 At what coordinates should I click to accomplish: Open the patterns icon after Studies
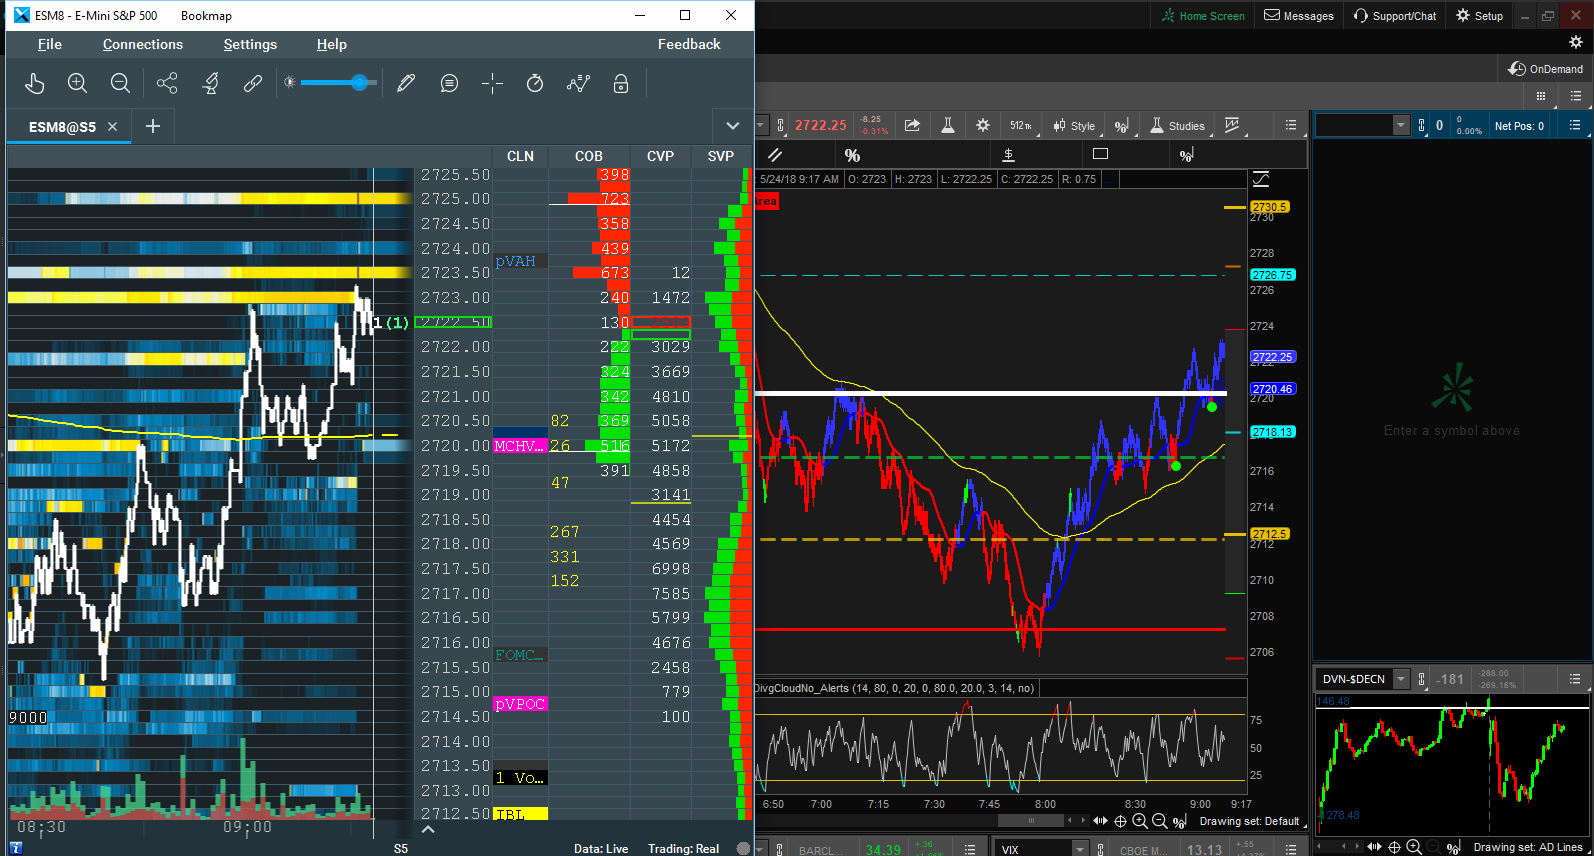coord(1232,125)
